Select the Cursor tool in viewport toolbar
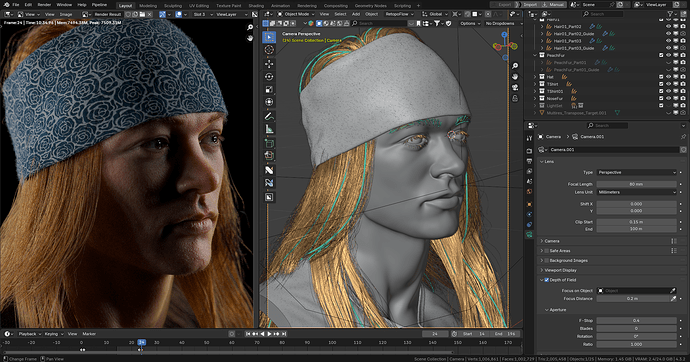The width and height of the screenshot is (690, 362). click(269, 50)
